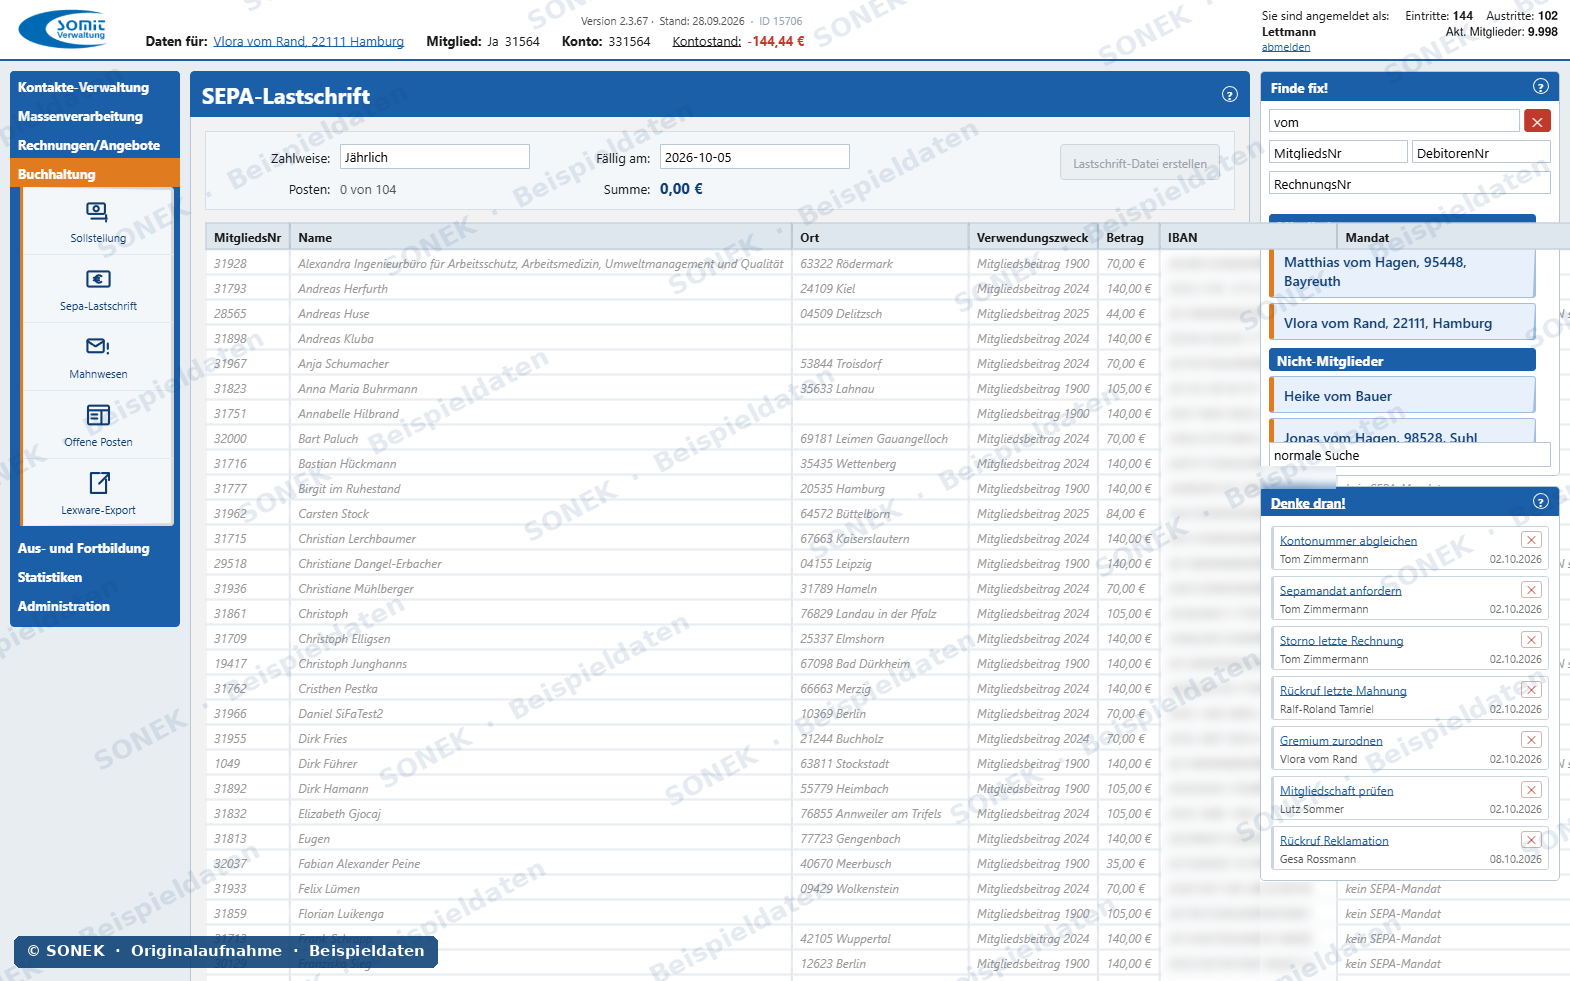
Task: Focus the MitgliedsNr search field
Action: click(1338, 153)
